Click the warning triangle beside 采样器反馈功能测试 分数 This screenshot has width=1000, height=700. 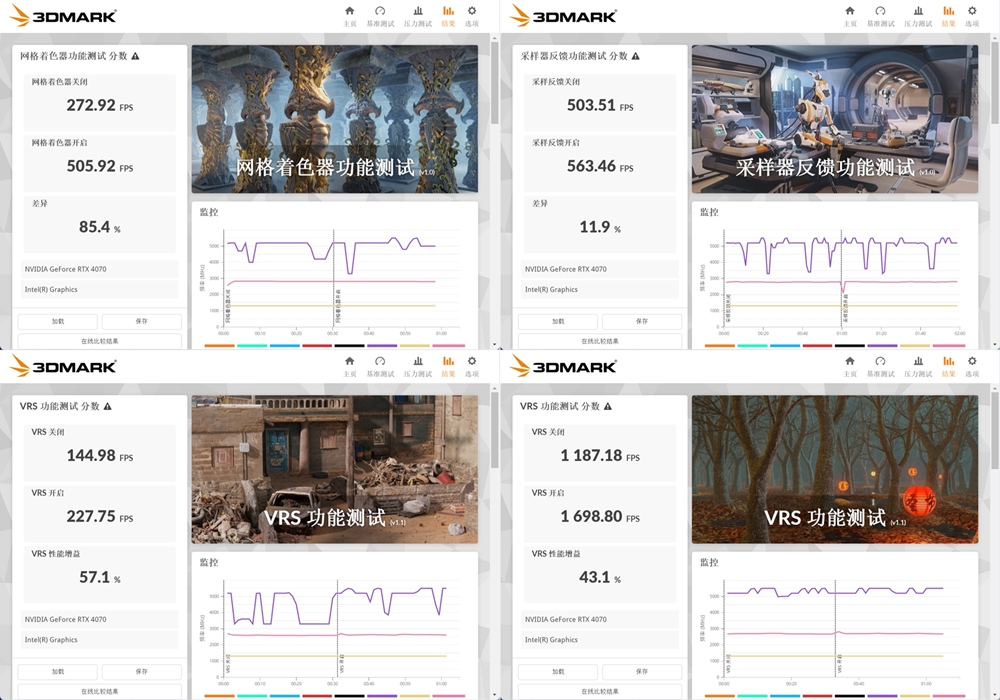point(635,56)
